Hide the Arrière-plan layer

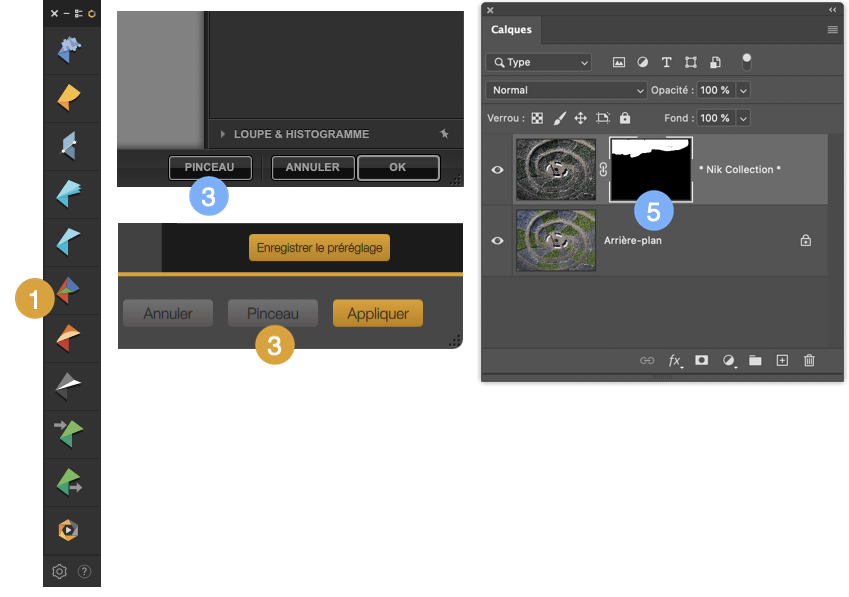pos(497,241)
